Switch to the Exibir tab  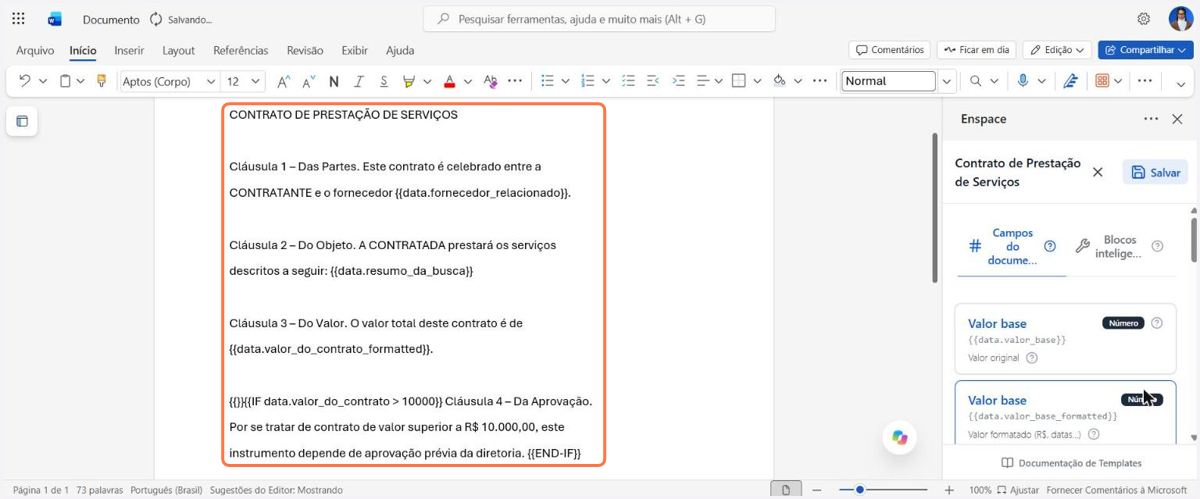point(355,50)
